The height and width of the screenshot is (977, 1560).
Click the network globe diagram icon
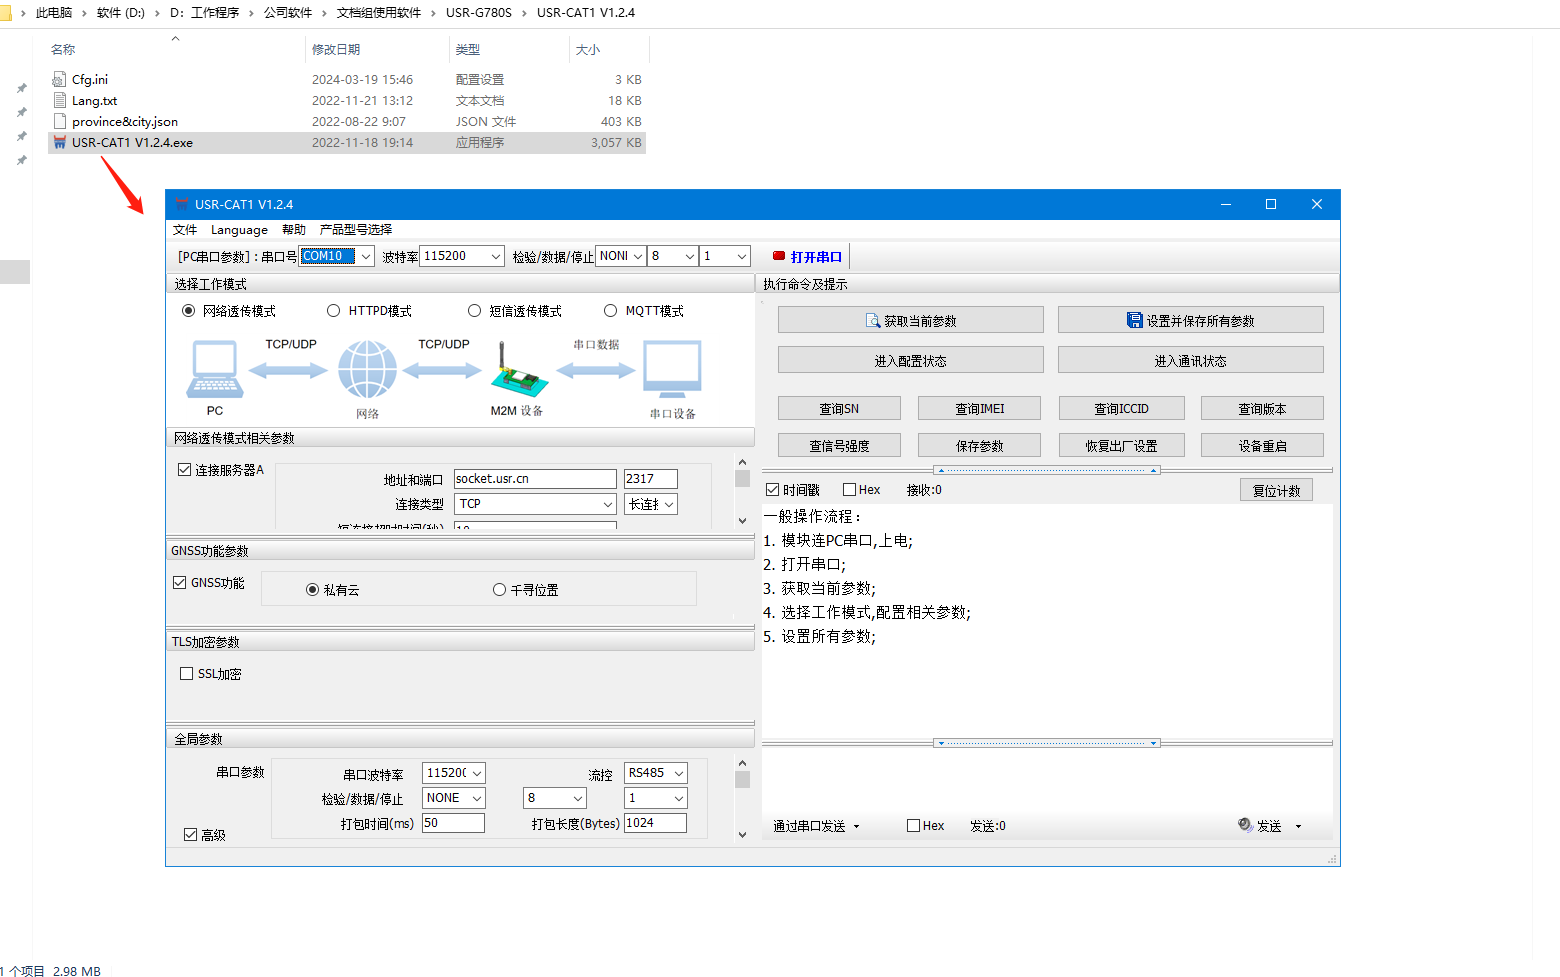(367, 369)
